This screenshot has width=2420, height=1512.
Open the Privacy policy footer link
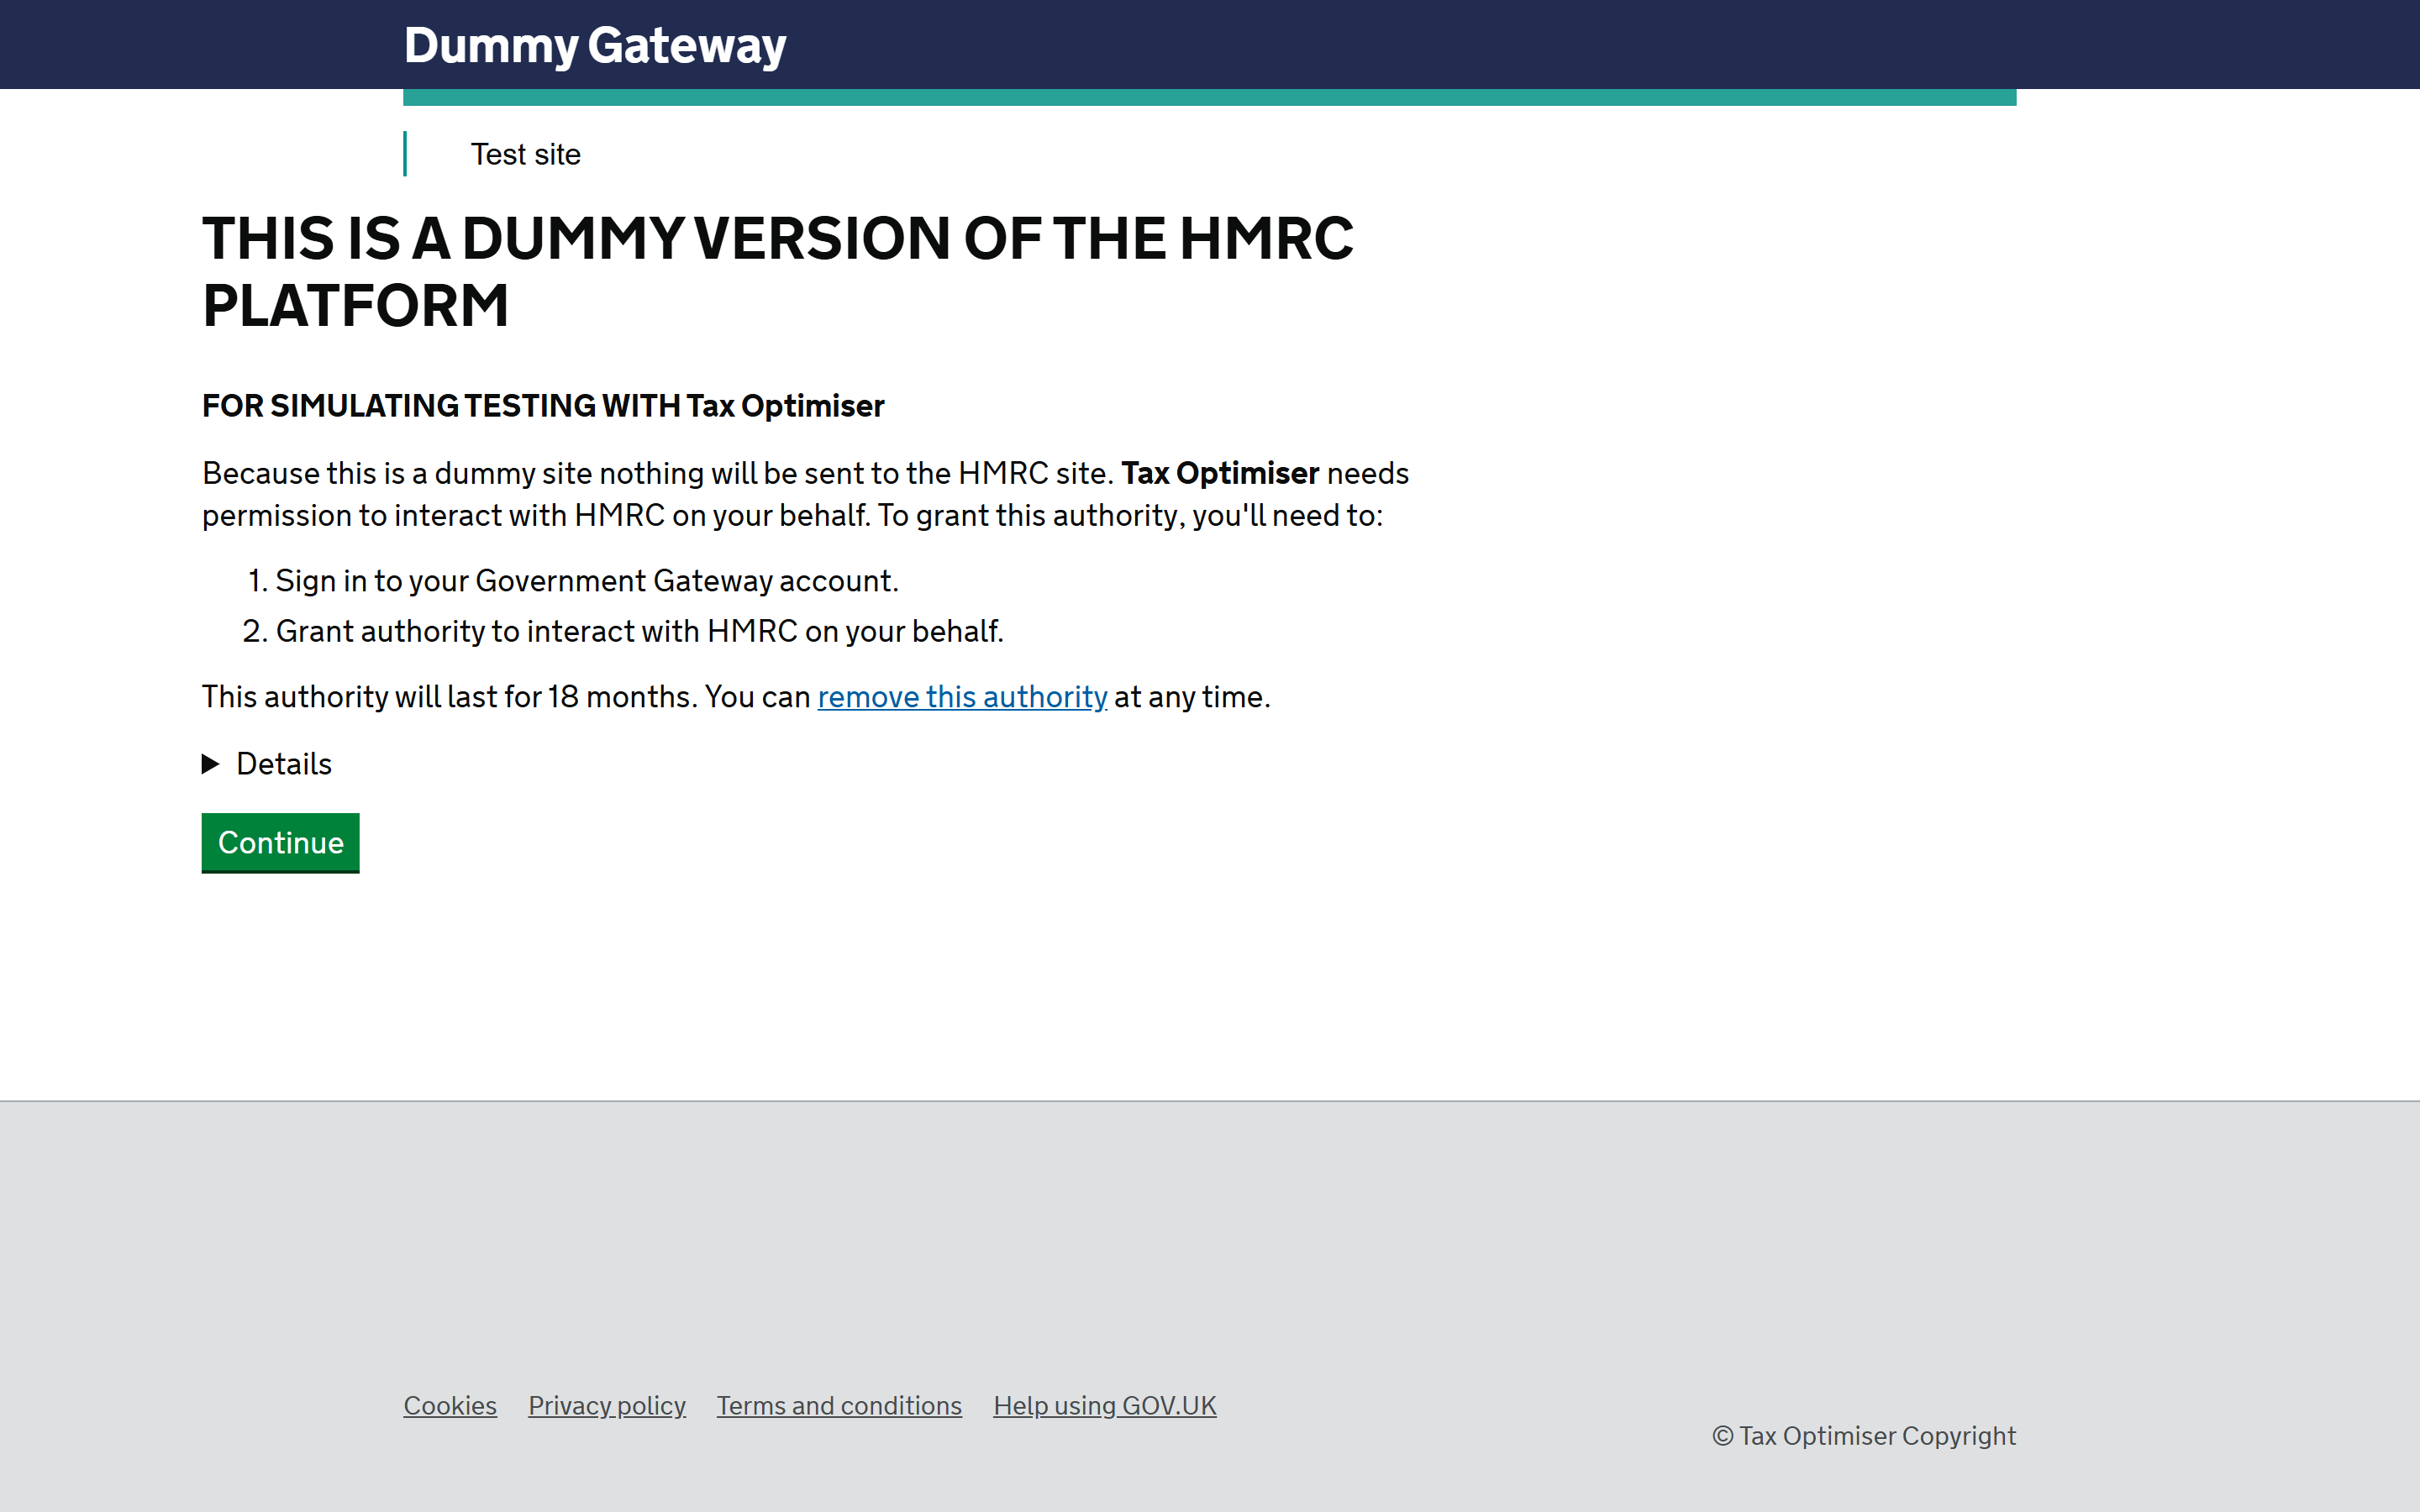607,1405
